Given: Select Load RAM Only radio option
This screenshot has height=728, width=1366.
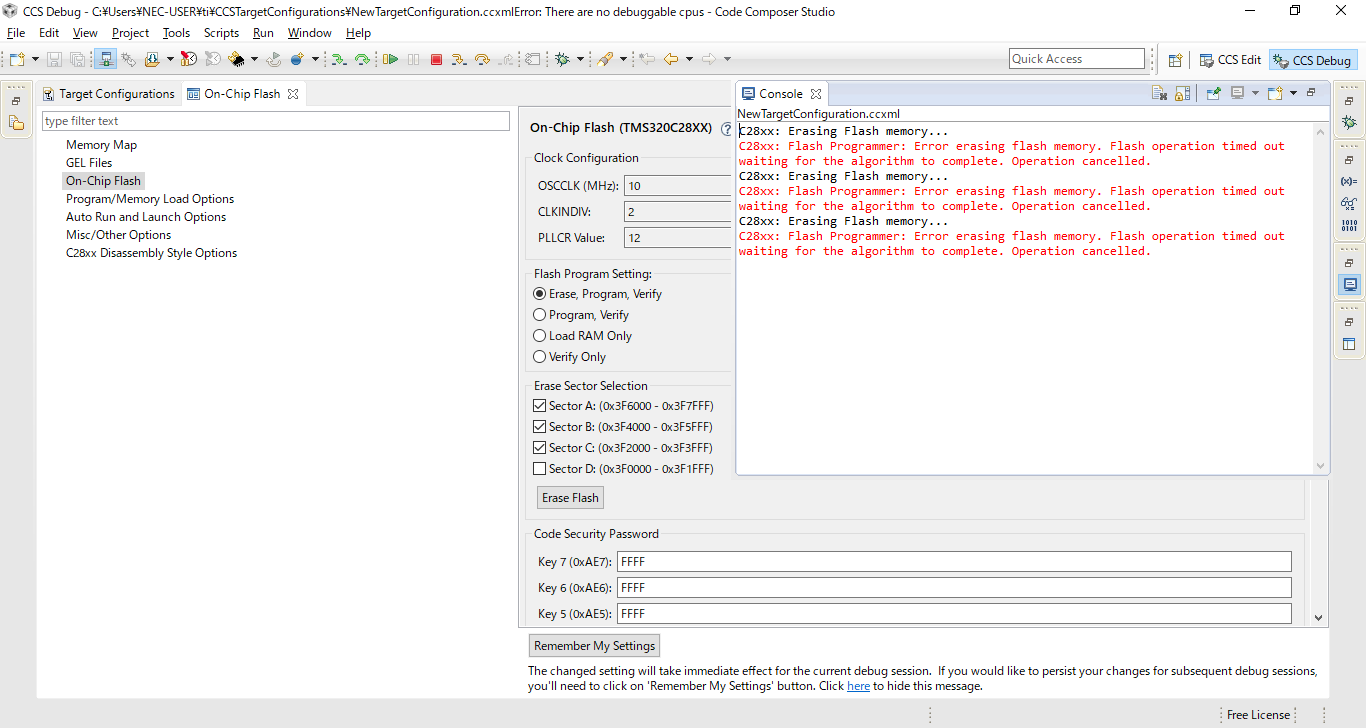Looking at the screenshot, I should pyautogui.click(x=540, y=336).
